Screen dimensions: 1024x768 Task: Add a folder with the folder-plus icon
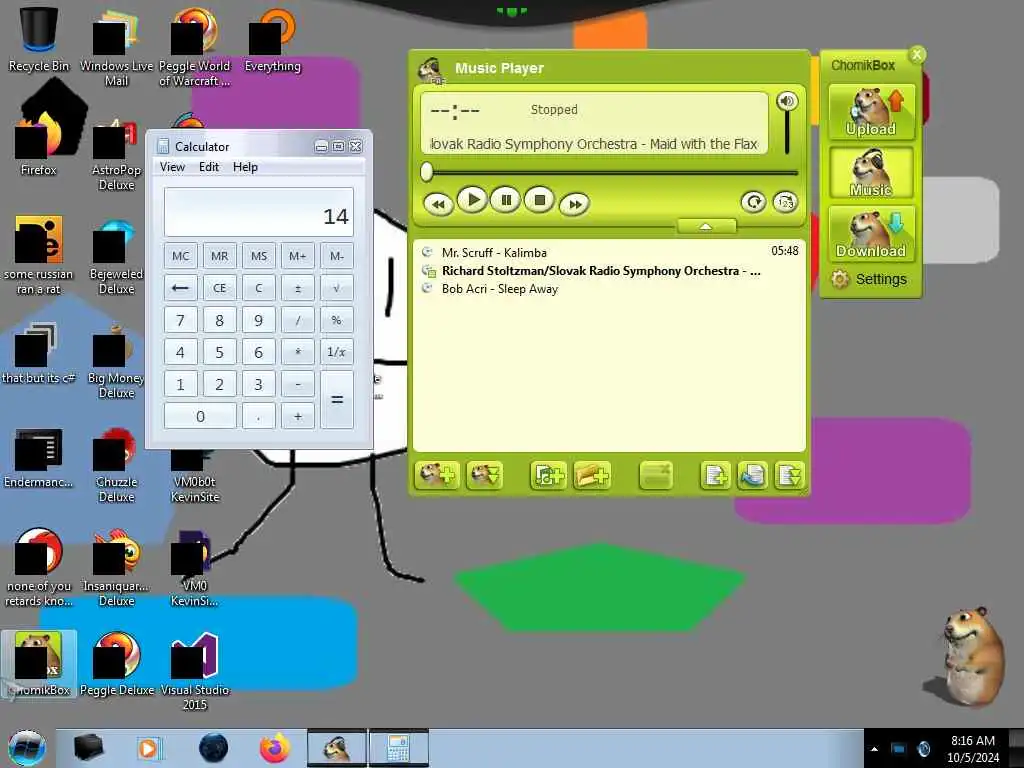click(592, 475)
